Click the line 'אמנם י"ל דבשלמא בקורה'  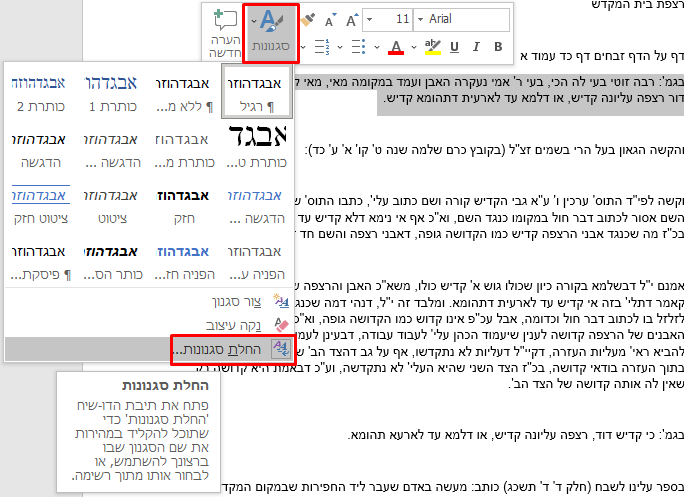click(x=489, y=286)
